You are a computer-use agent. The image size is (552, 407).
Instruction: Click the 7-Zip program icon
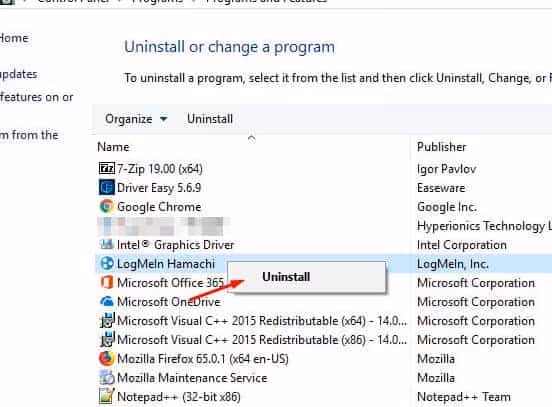point(106,168)
